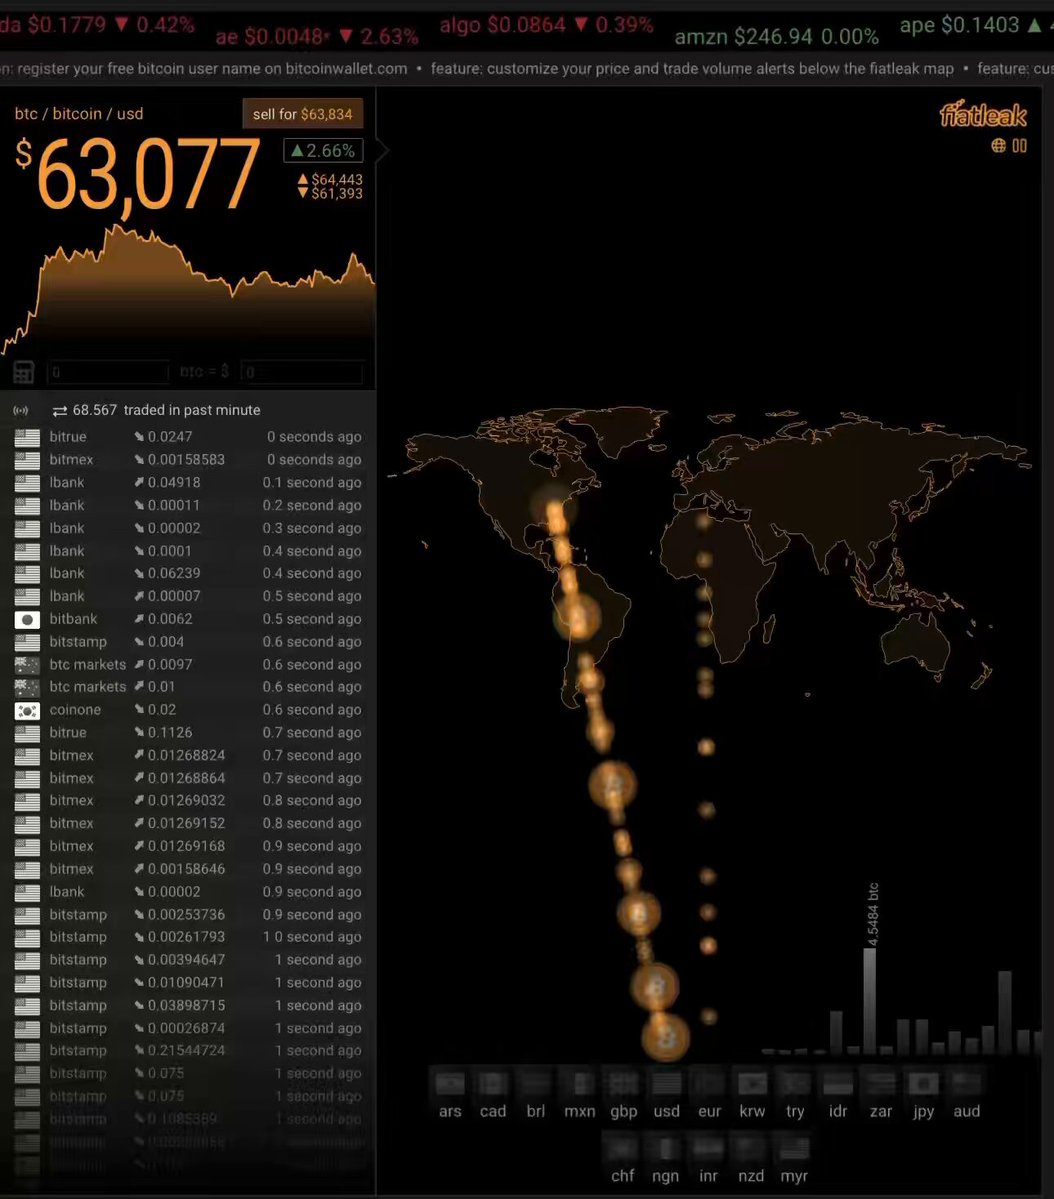The image size is (1054, 1199).
Task: Toggle the jpy currency flag
Action: pyautogui.click(x=923, y=1084)
